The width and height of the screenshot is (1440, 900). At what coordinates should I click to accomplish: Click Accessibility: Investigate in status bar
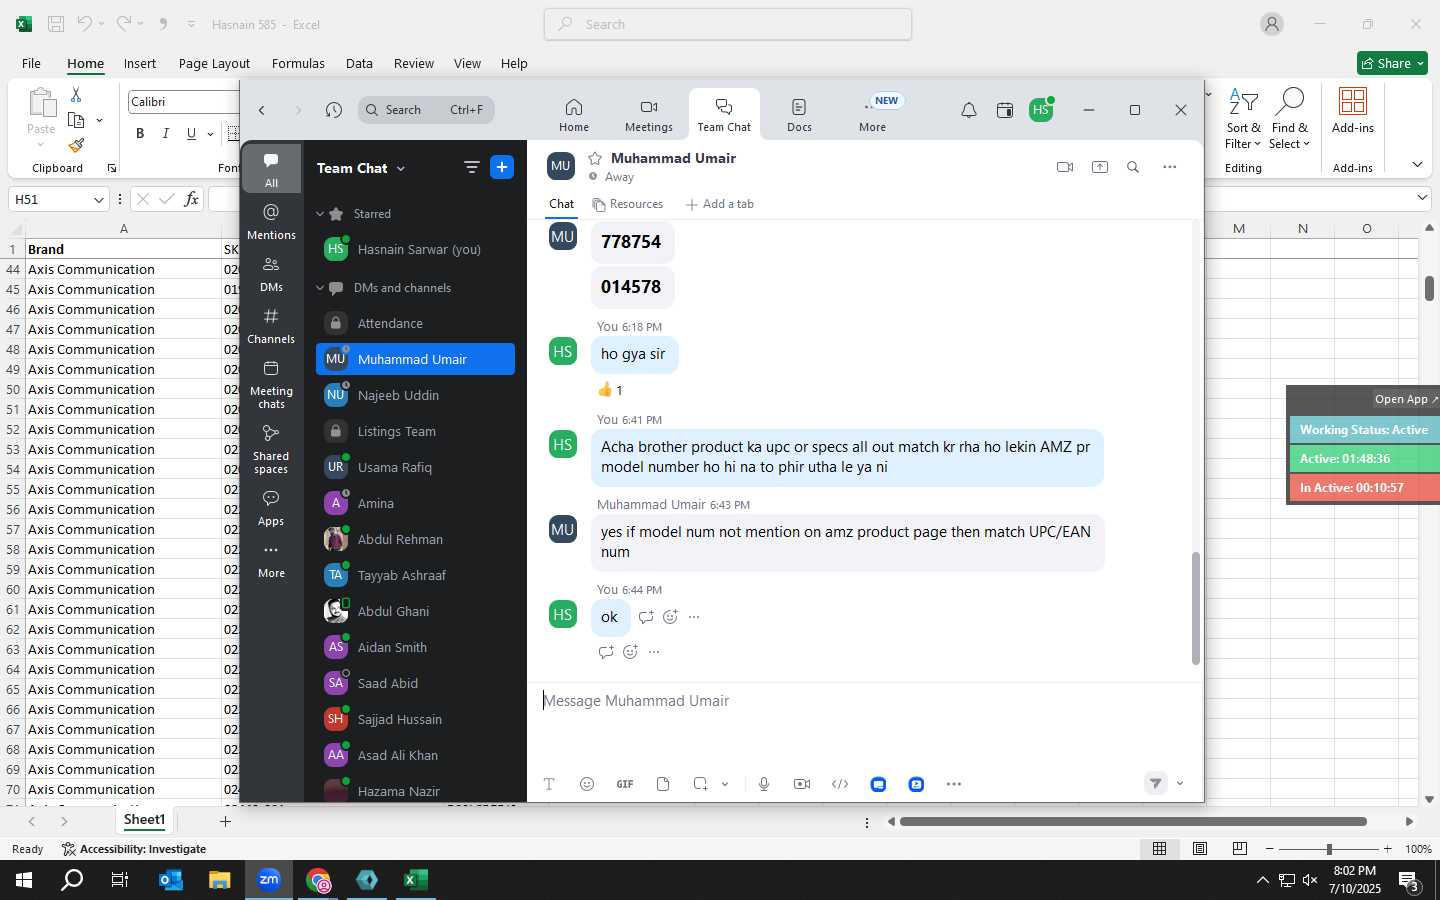[133, 849]
